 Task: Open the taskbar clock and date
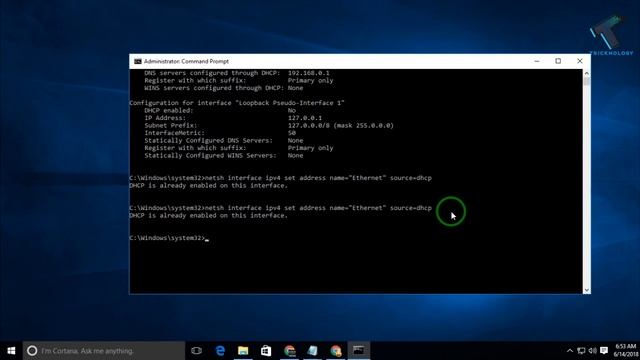point(625,351)
